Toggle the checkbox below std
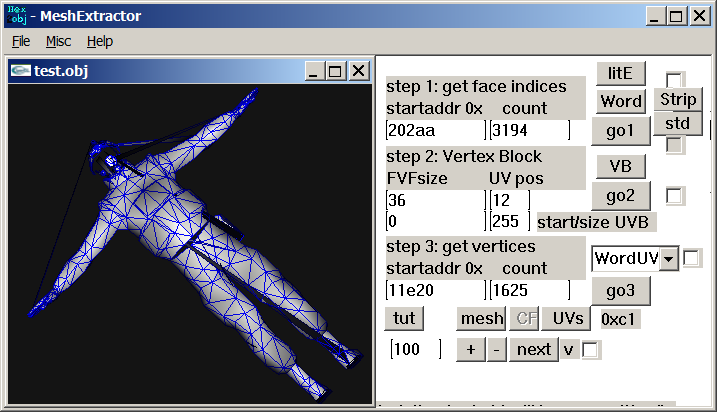 pos(674,145)
